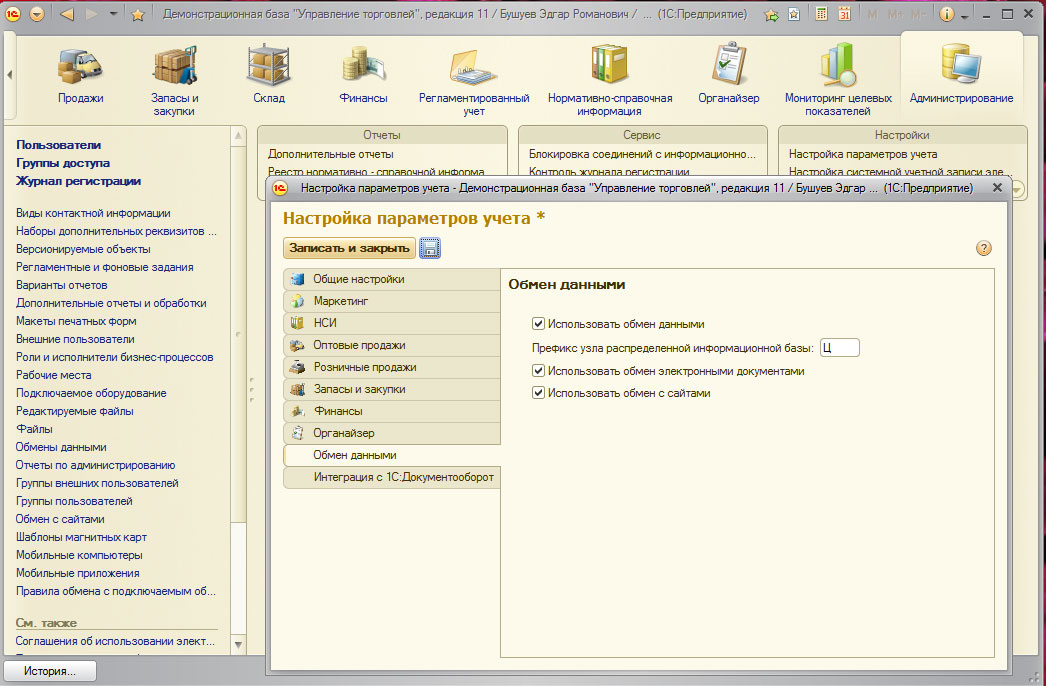Expand the dropdown arrow next to info icon

tap(964, 16)
